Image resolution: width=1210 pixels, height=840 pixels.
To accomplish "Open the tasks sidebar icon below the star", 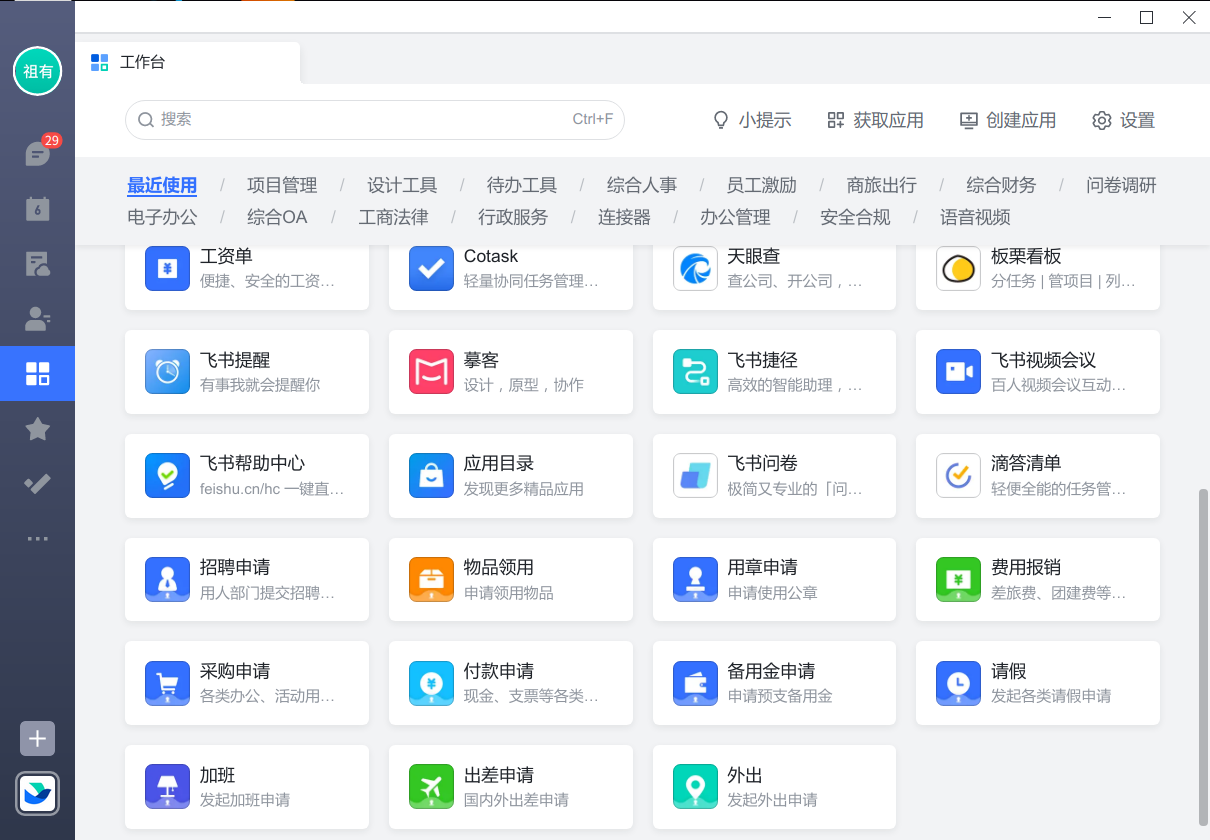I will [37, 484].
